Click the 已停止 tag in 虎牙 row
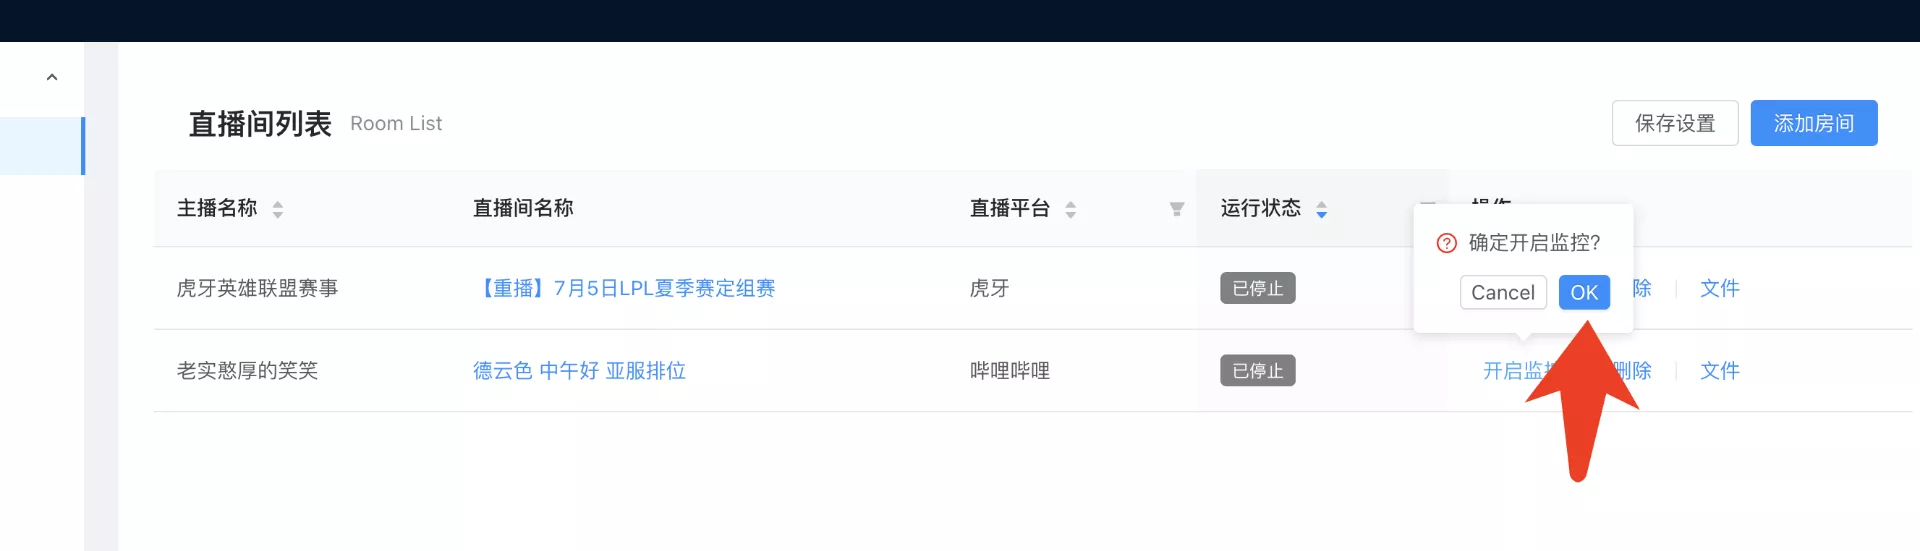1920x551 pixels. click(1257, 288)
